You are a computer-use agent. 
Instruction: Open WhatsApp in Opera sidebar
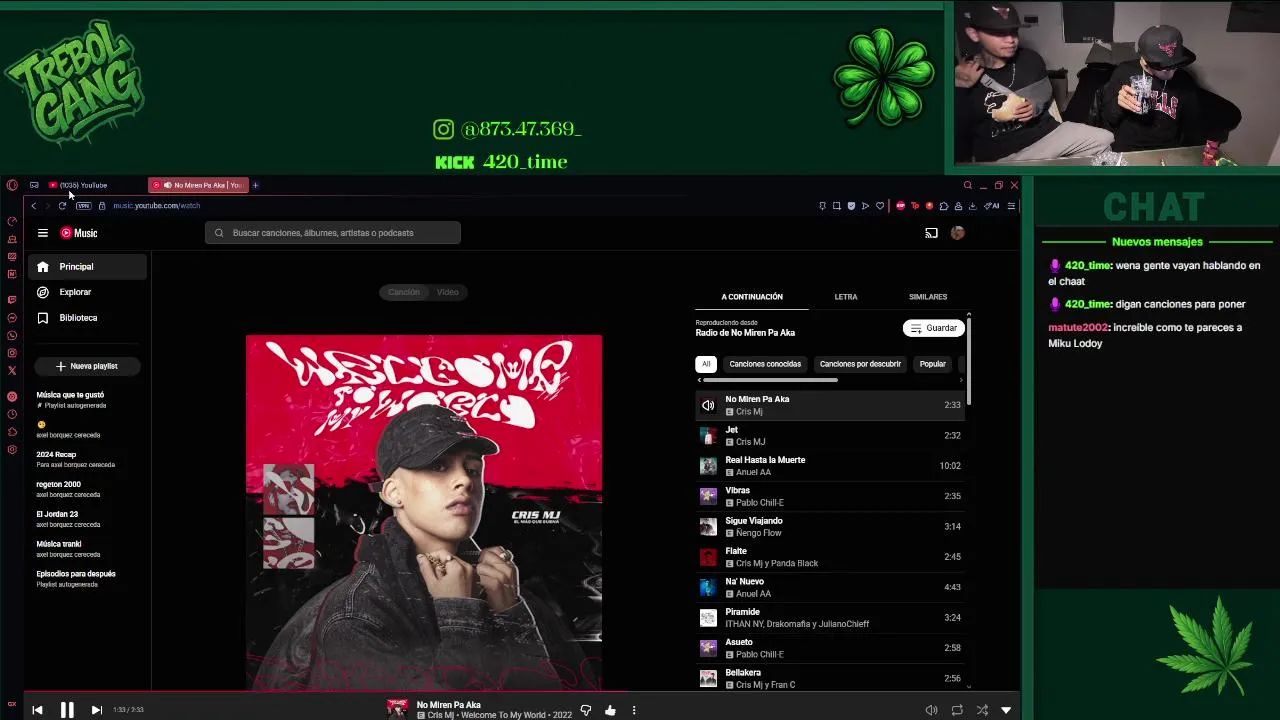[x=12, y=335]
